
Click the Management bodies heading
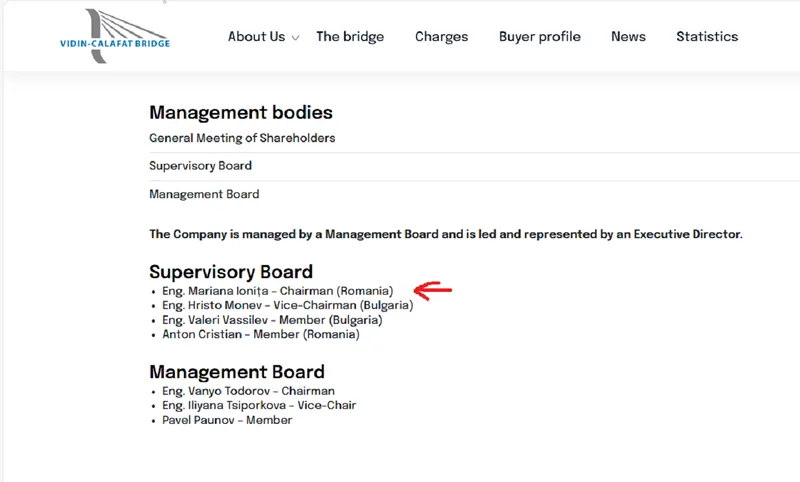(x=240, y=113)
